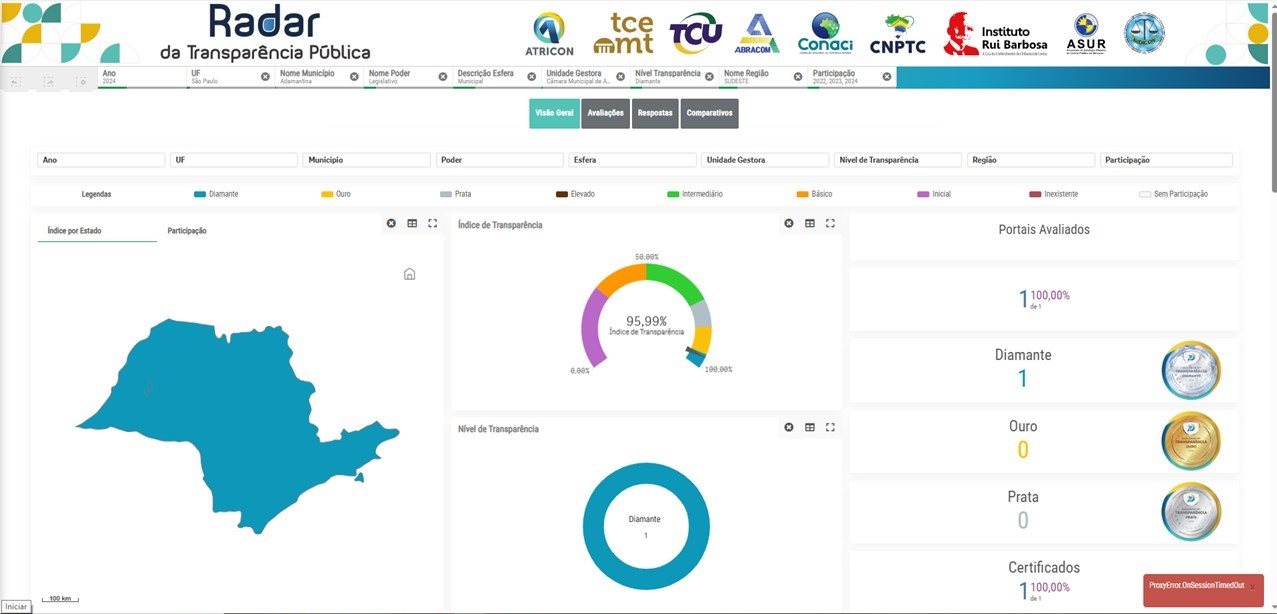Clear the Nome Município selection
Screen dimensions: 1277x614
click(x=354, y=77)
